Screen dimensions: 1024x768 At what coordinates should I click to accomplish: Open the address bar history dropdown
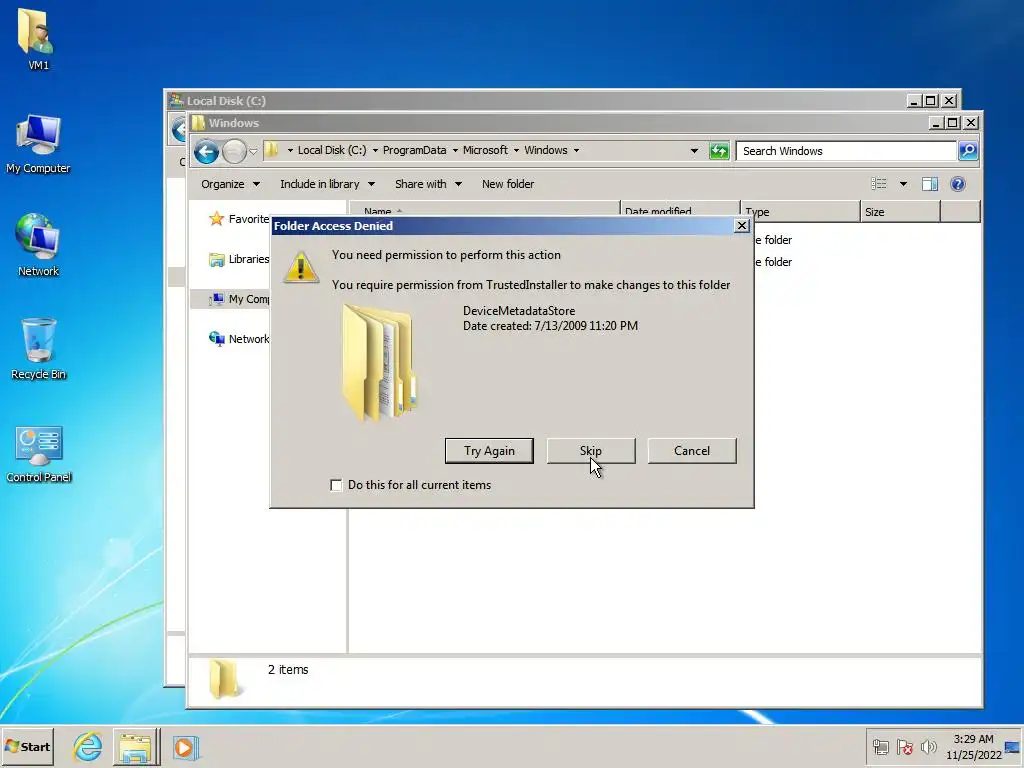(694, 151)
